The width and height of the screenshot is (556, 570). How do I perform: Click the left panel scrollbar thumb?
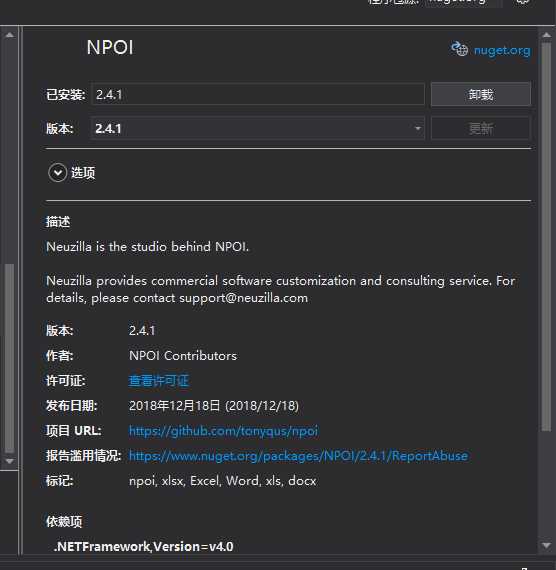point(10,358)
